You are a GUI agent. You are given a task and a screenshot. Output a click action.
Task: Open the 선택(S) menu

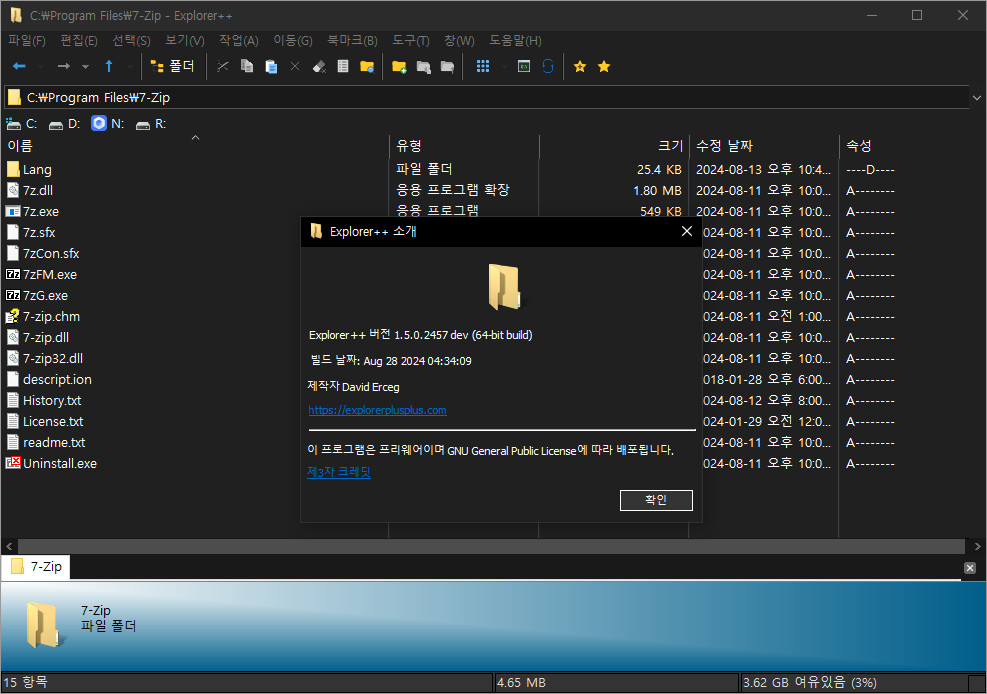(131, 41)
